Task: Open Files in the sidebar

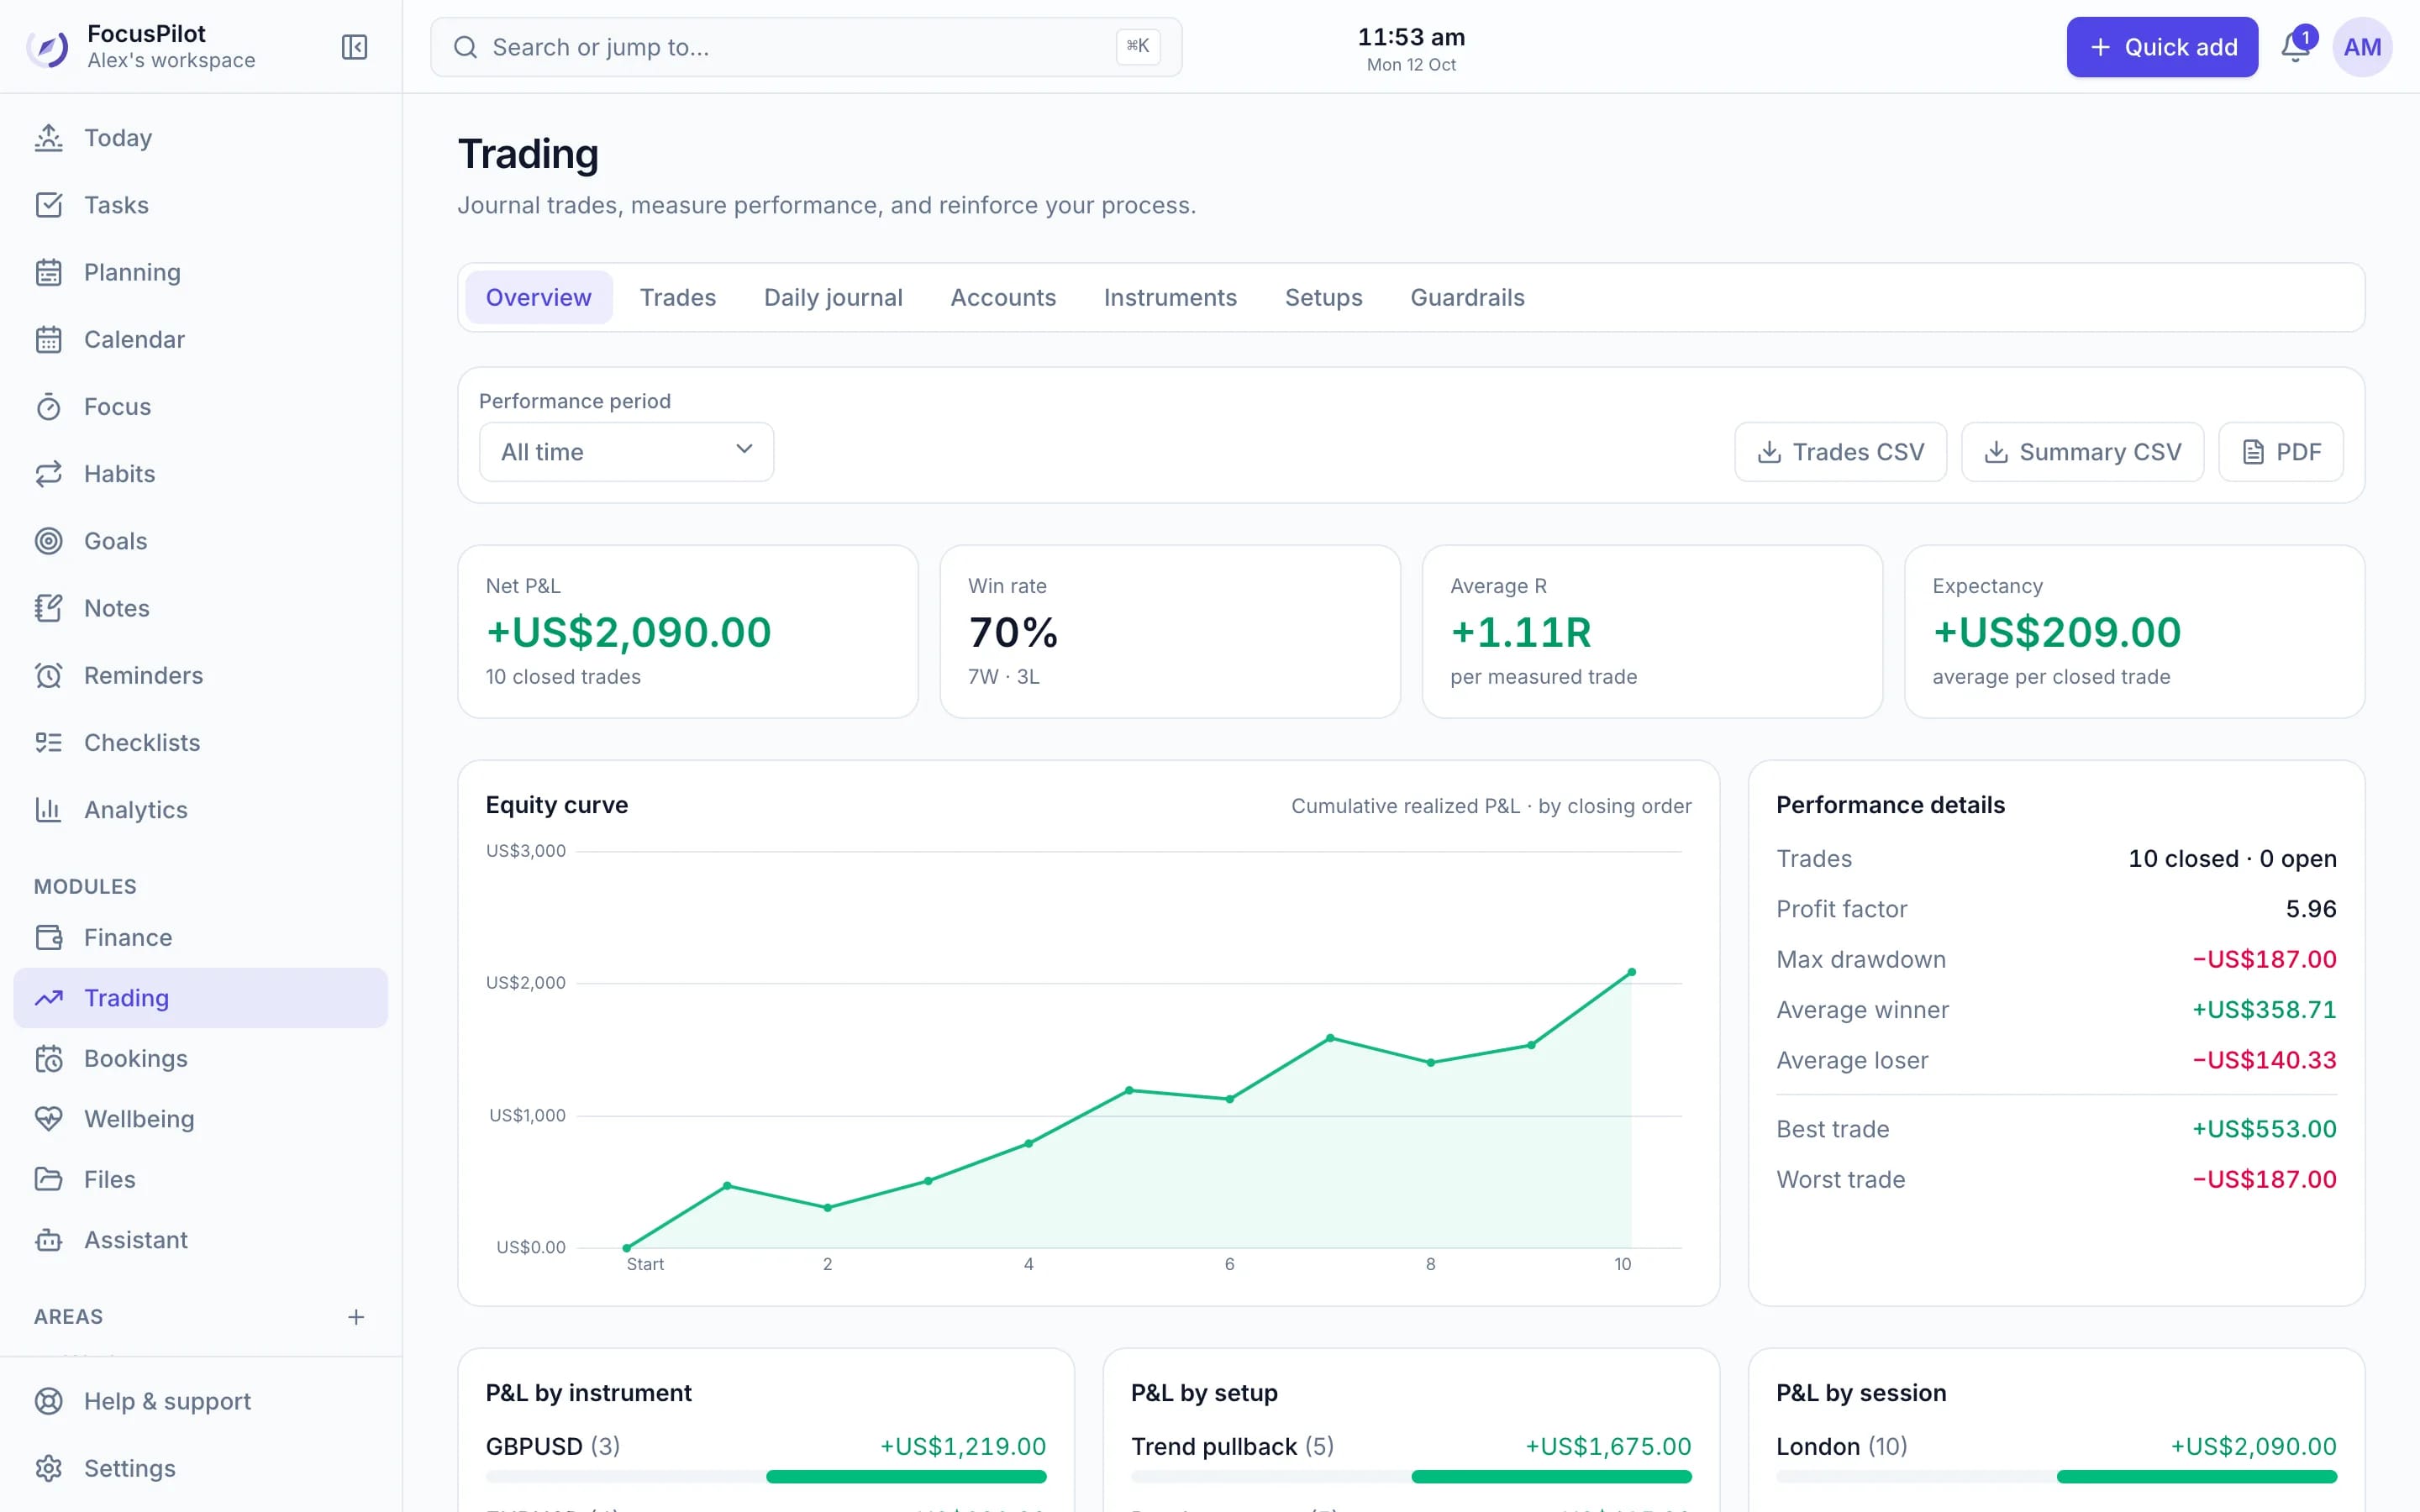Action: coord(201,1179)
